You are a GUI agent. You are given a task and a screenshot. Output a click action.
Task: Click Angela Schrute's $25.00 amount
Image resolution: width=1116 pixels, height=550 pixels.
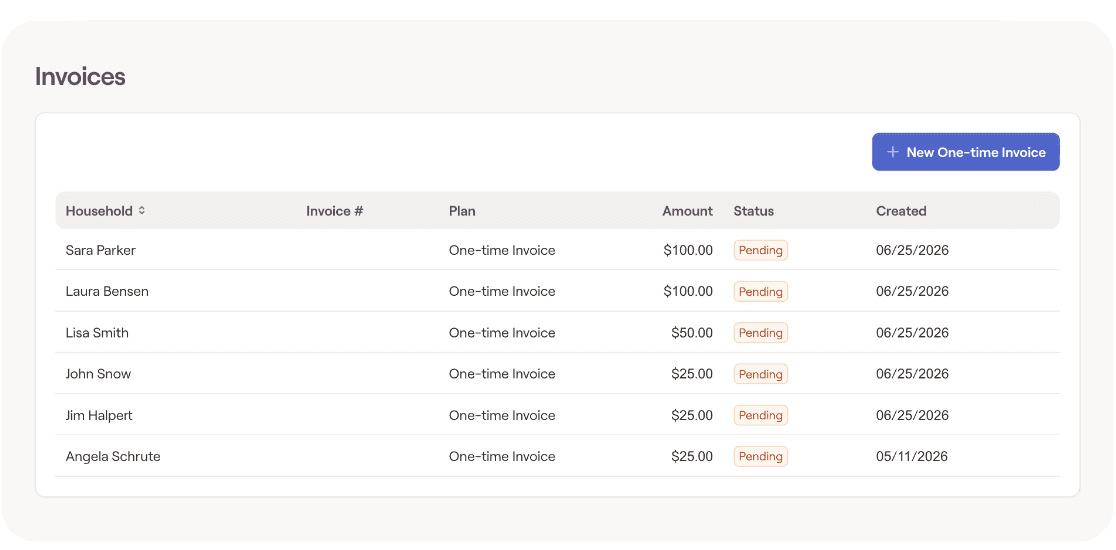(x=692, y=456)
